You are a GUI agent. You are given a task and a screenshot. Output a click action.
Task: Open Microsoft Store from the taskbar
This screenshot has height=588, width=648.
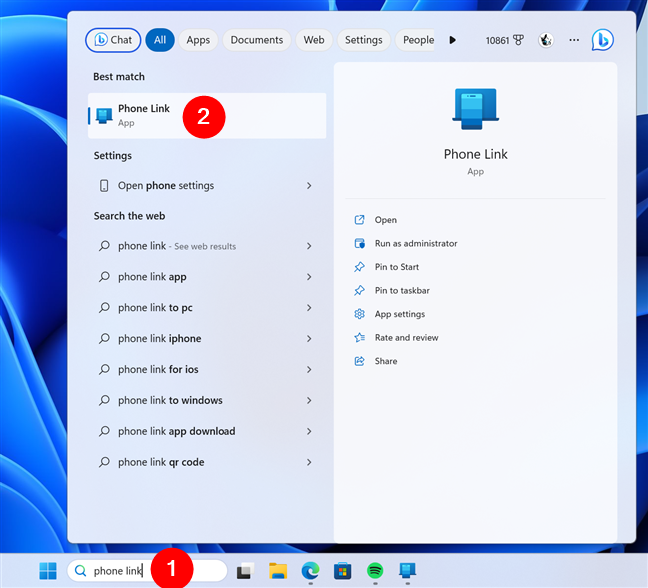point(343,571)
